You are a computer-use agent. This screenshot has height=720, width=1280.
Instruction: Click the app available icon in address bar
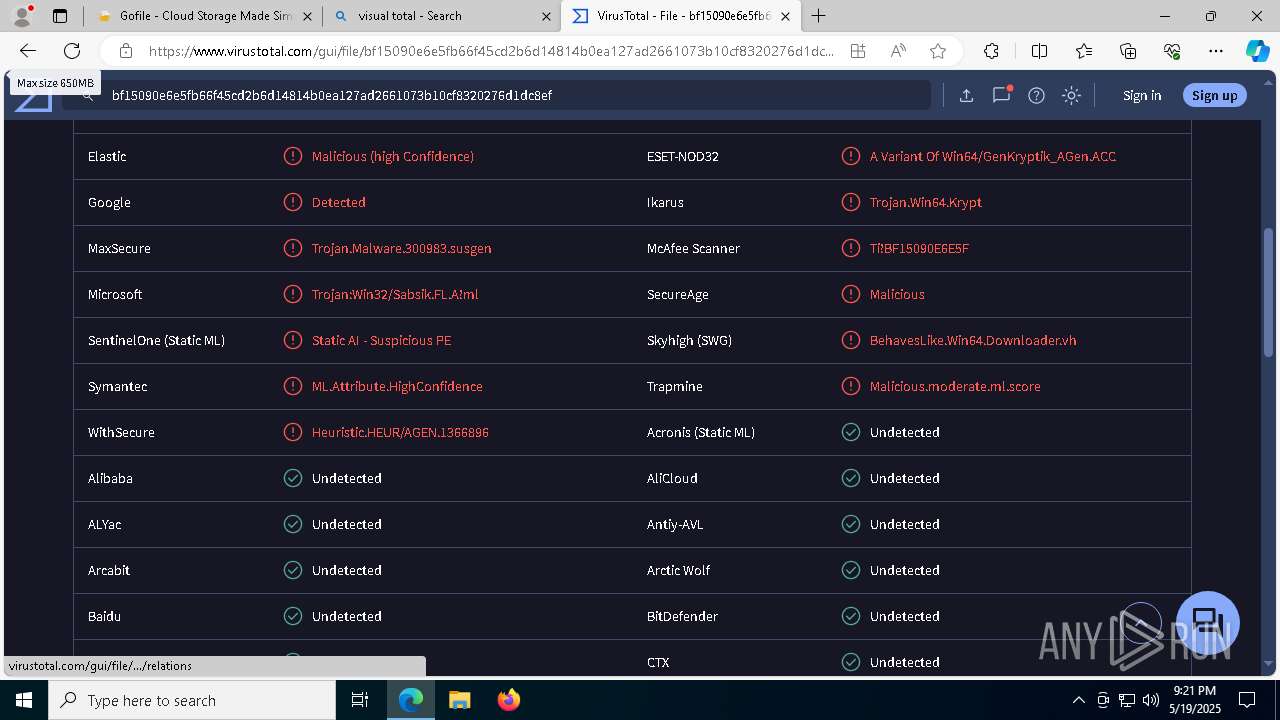[858, 51]
